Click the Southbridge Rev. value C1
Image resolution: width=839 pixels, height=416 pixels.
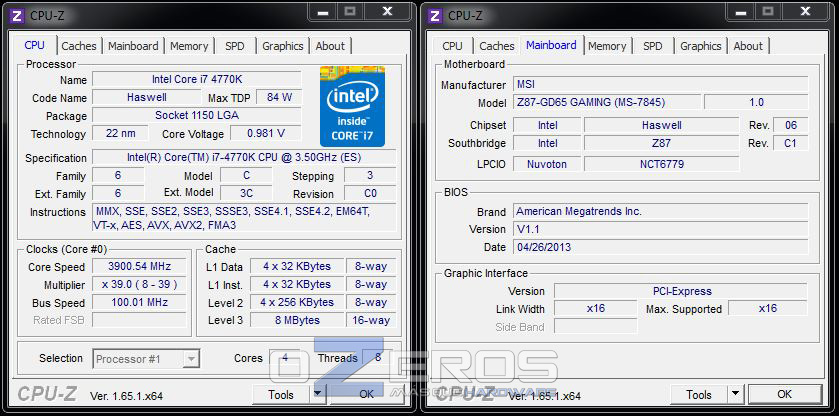point(791,143)
